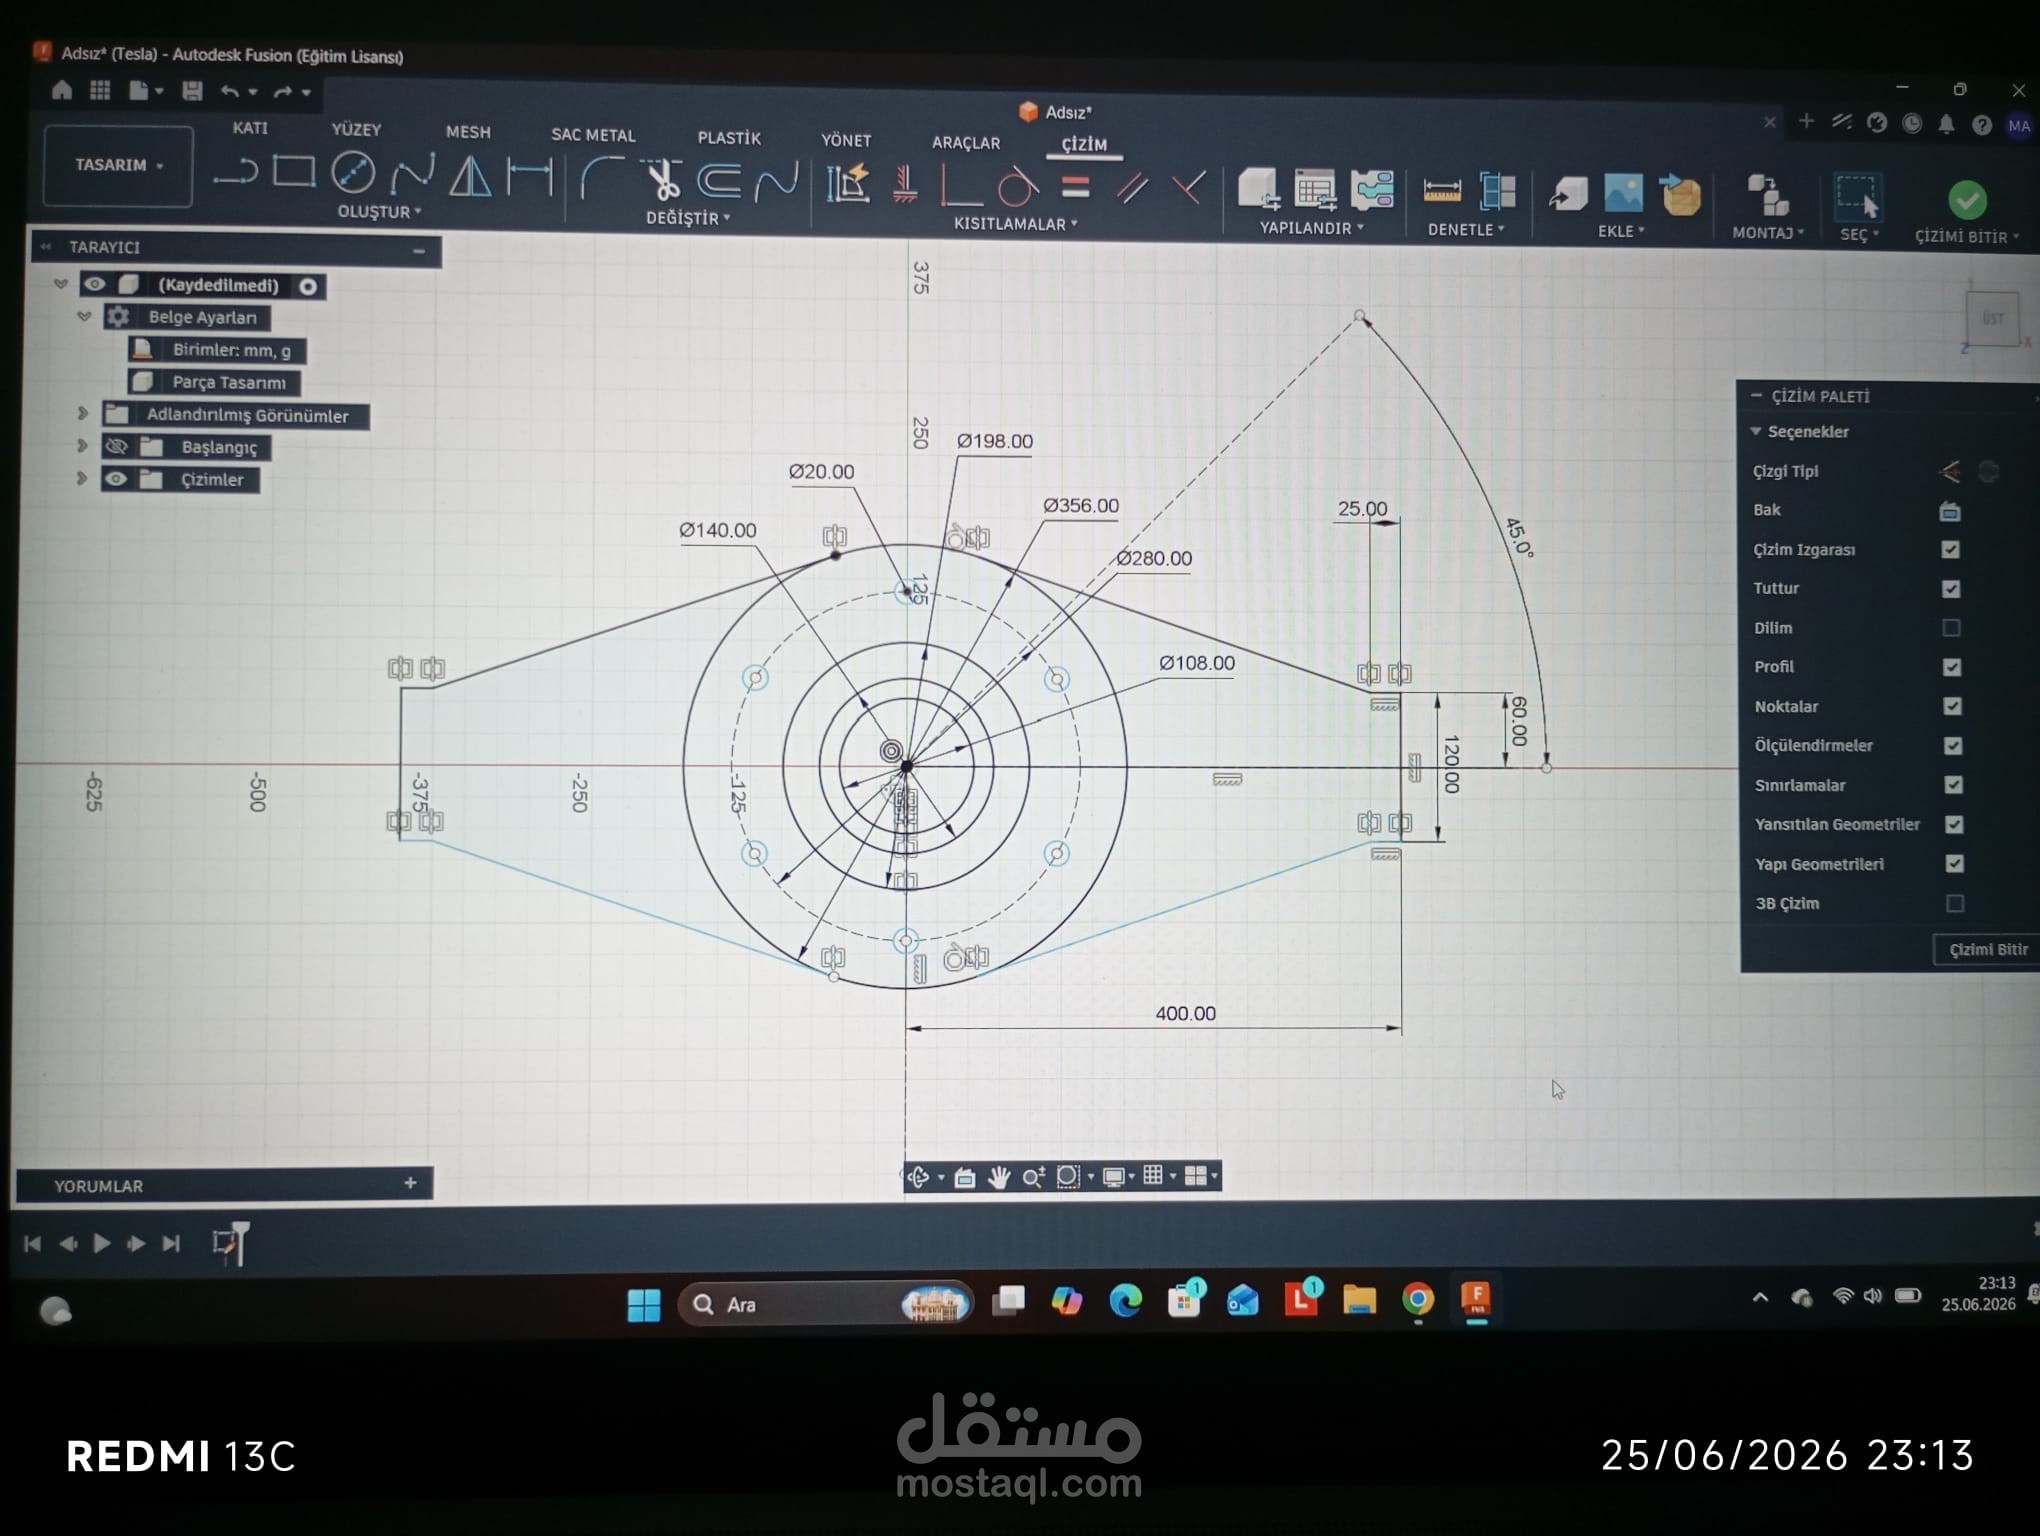Click the Orbit tool in navigation bar

(x=917, y=1177)
